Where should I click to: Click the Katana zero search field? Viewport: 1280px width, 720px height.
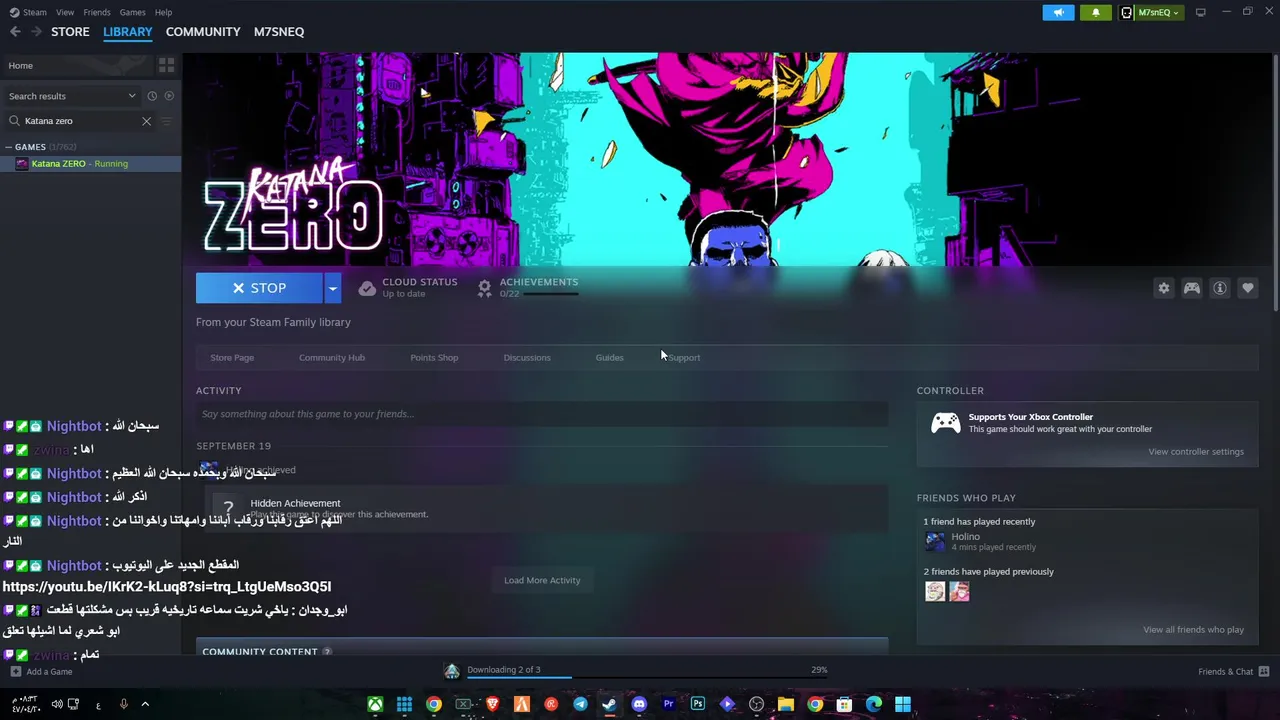pos(80,121)
